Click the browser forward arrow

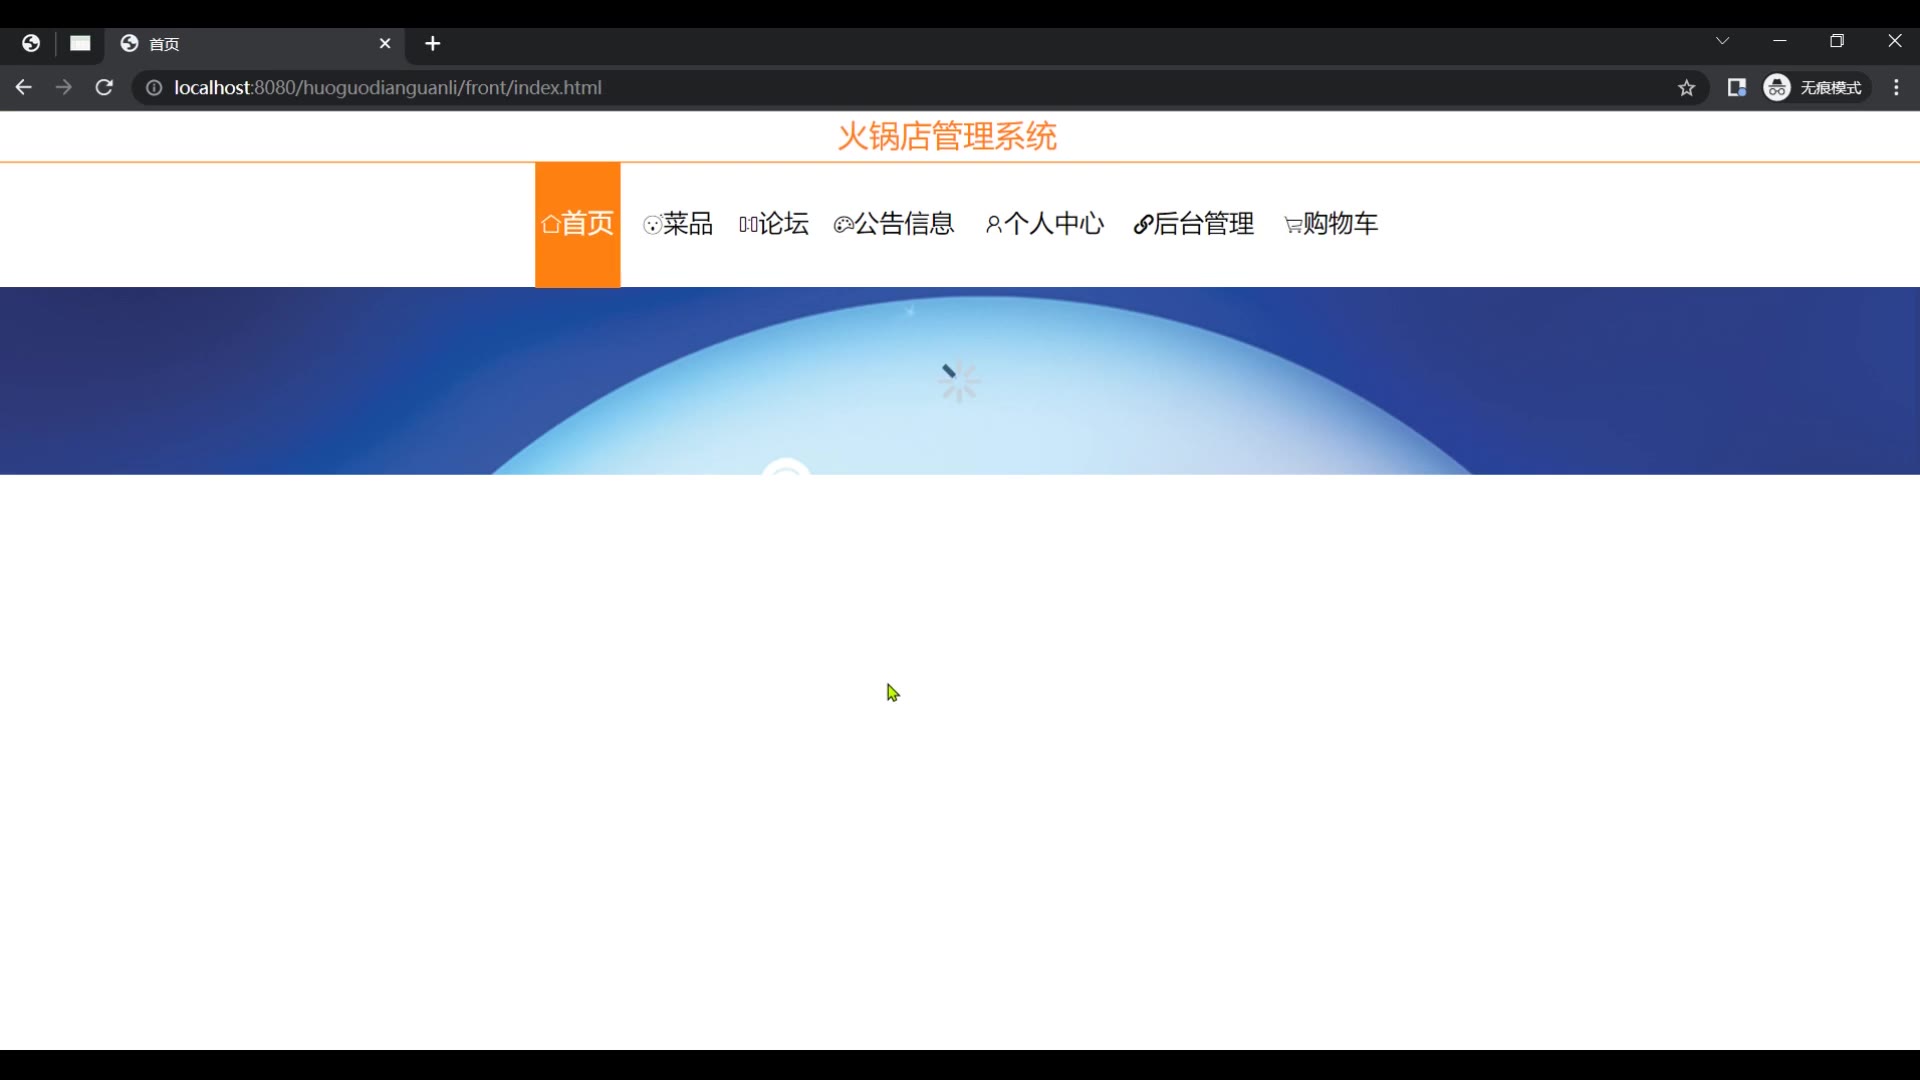coord(64,88)
